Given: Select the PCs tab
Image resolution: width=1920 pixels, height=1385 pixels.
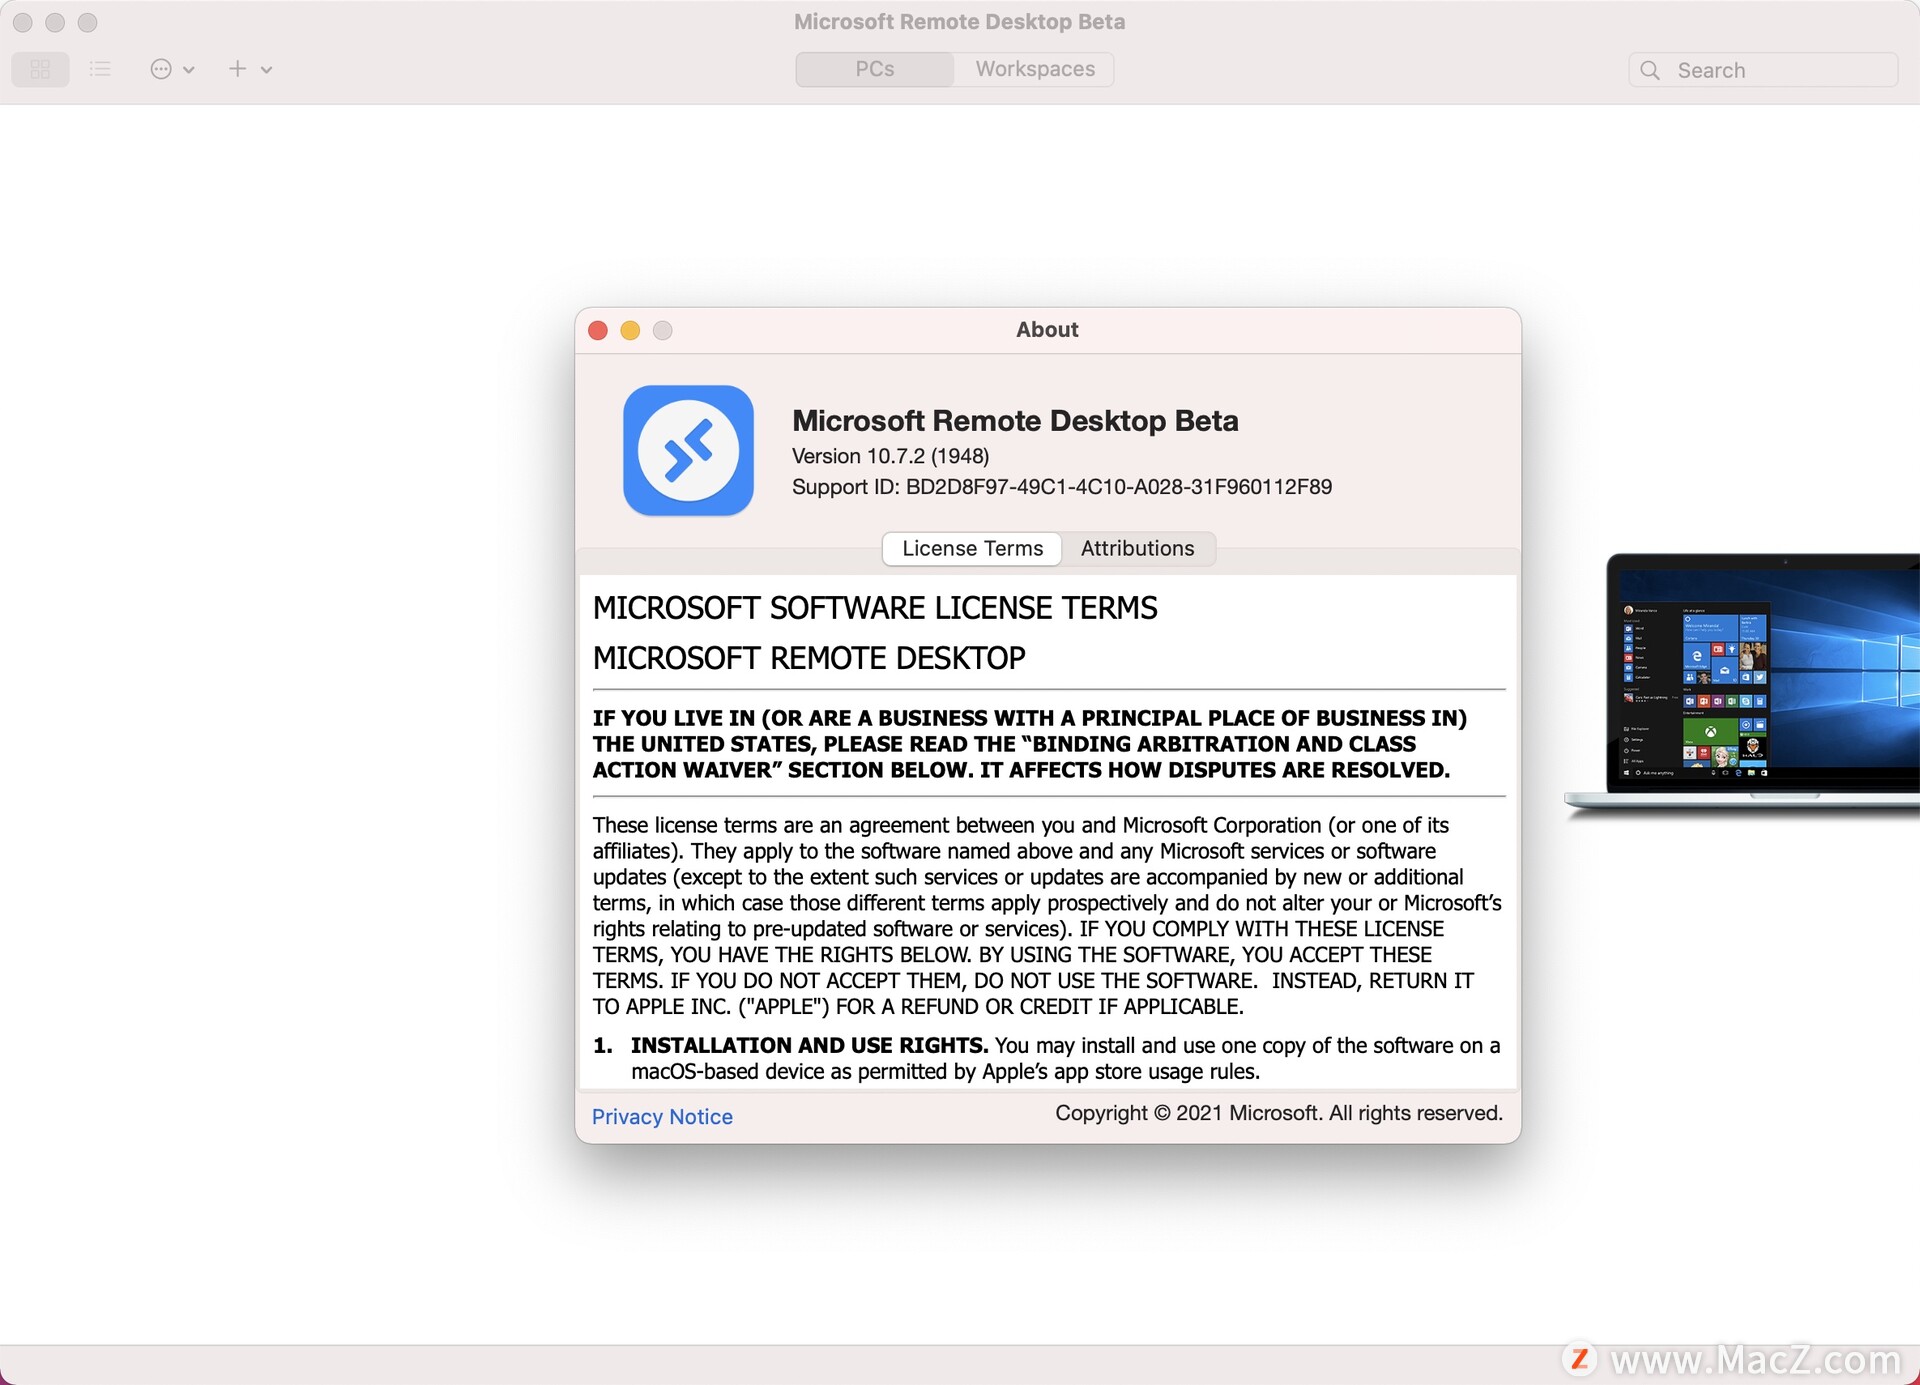Looking at the screenshot, I should [875, 69].
